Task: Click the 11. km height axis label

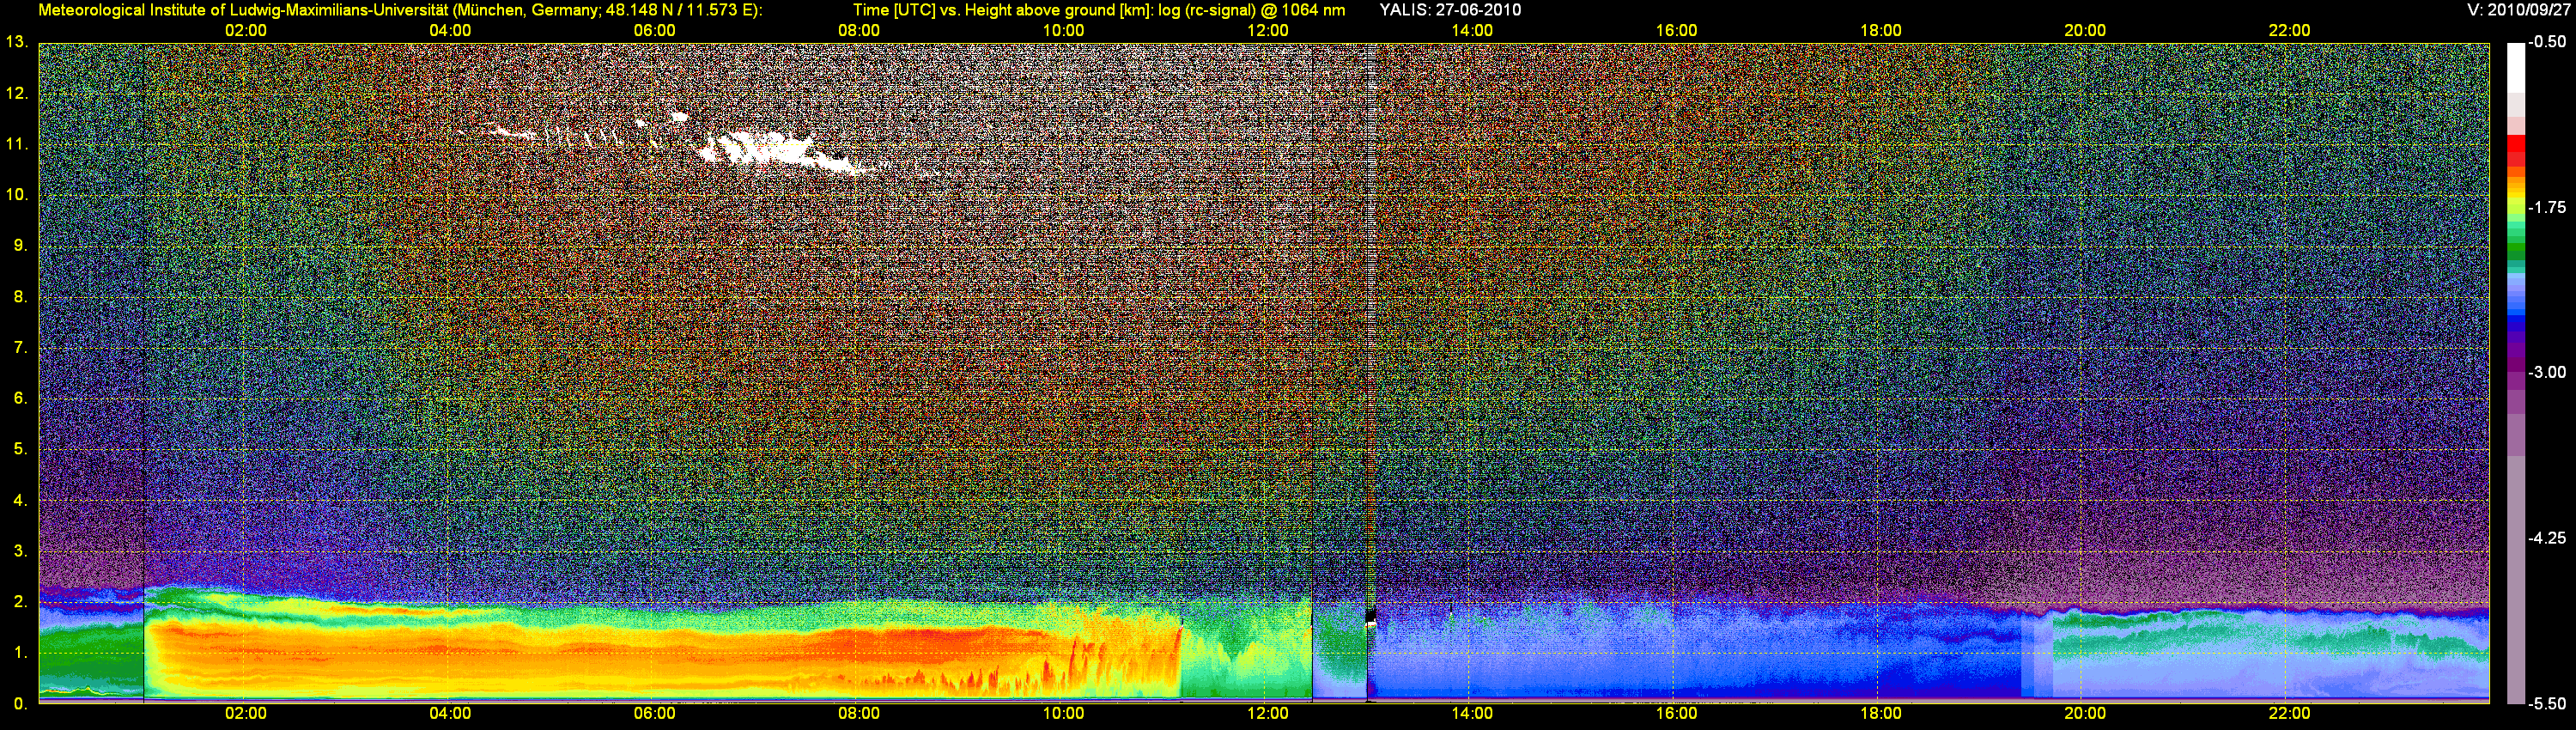Action: point(17,144)
